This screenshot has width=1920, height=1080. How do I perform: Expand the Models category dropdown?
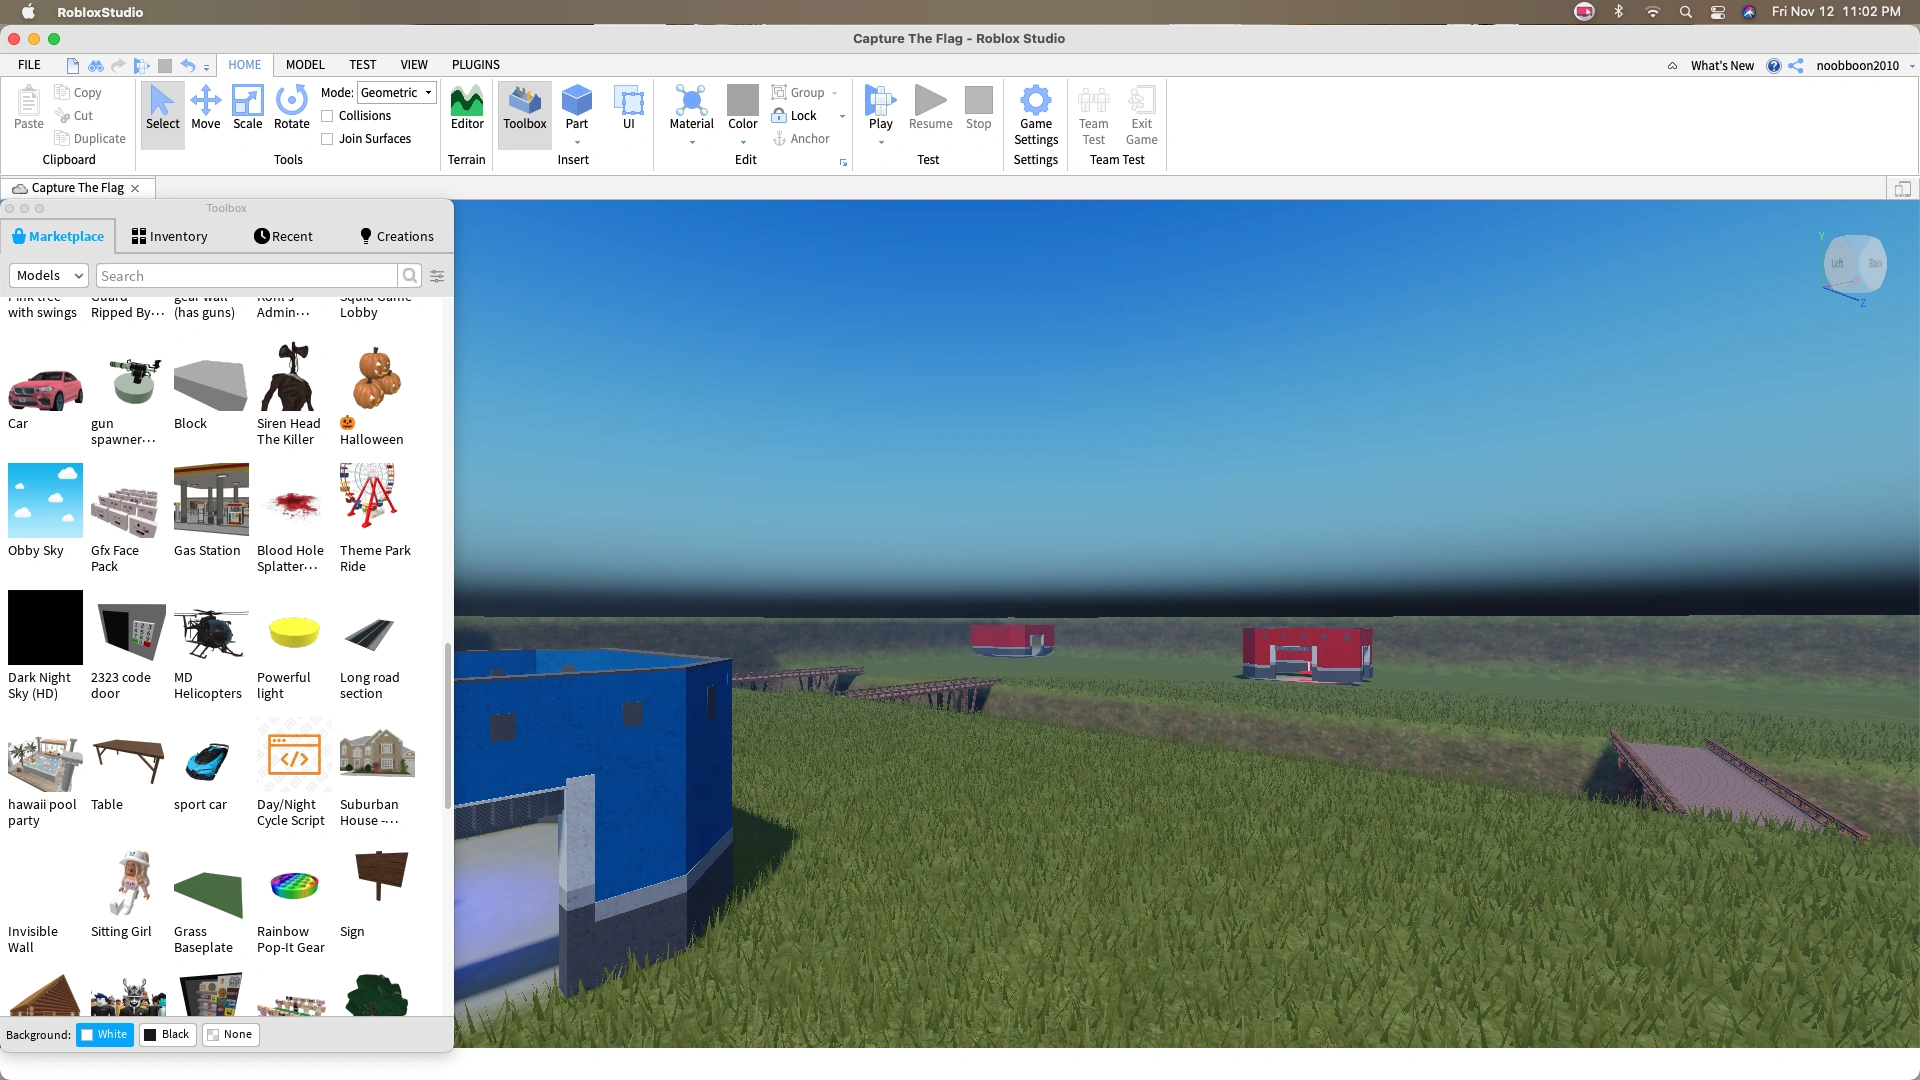(49, 276)
